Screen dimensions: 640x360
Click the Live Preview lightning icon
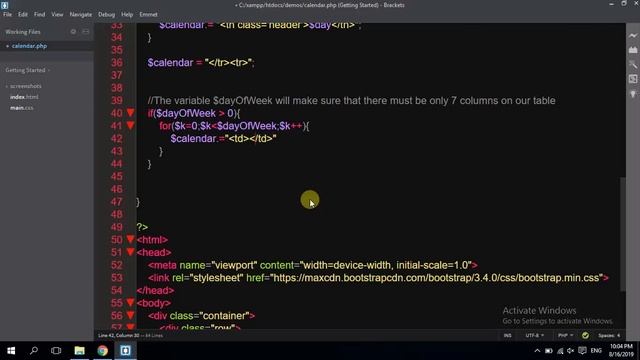633,36
